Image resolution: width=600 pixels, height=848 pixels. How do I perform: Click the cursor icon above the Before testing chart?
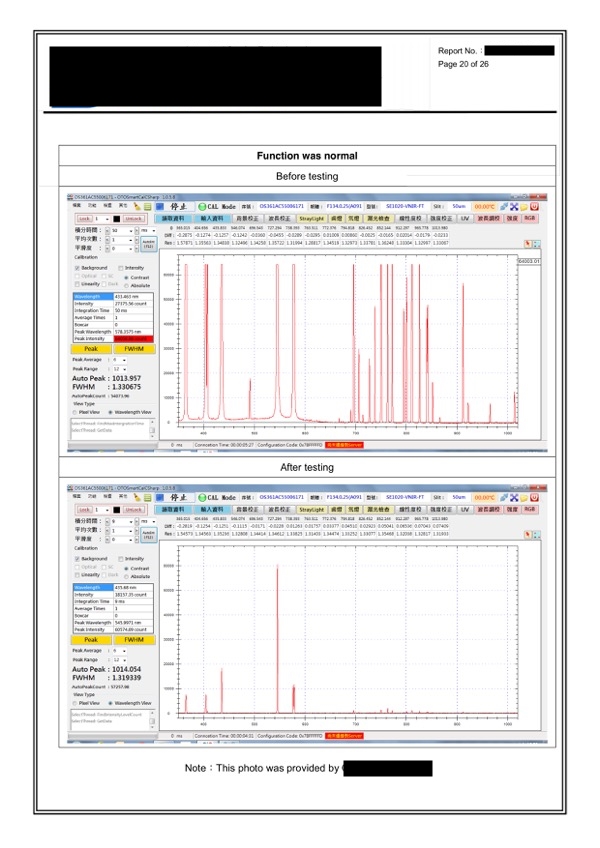coord(528,244)
